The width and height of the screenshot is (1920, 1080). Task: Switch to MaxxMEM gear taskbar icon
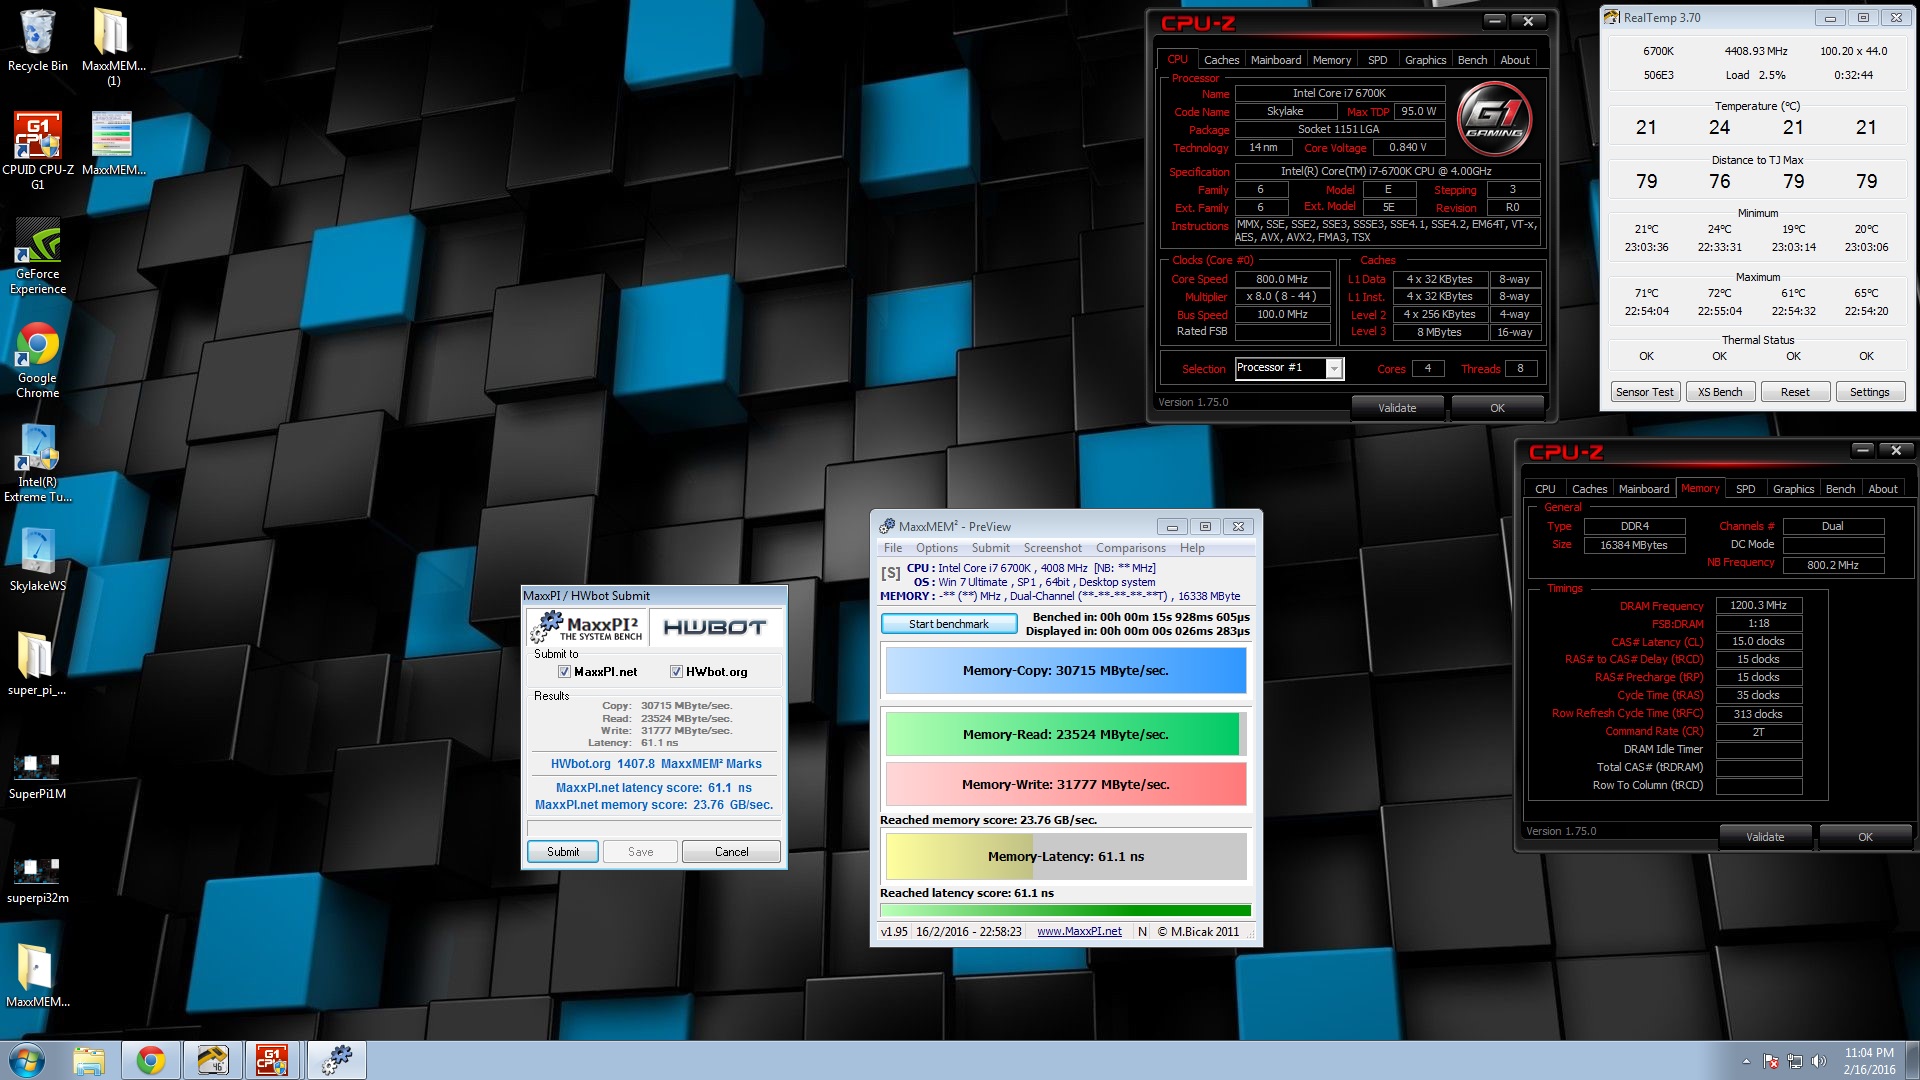pos(336,1060)
